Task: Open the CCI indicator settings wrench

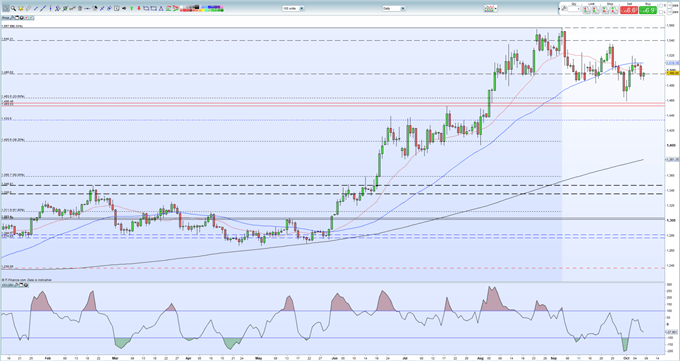Action: coord(16,285)
